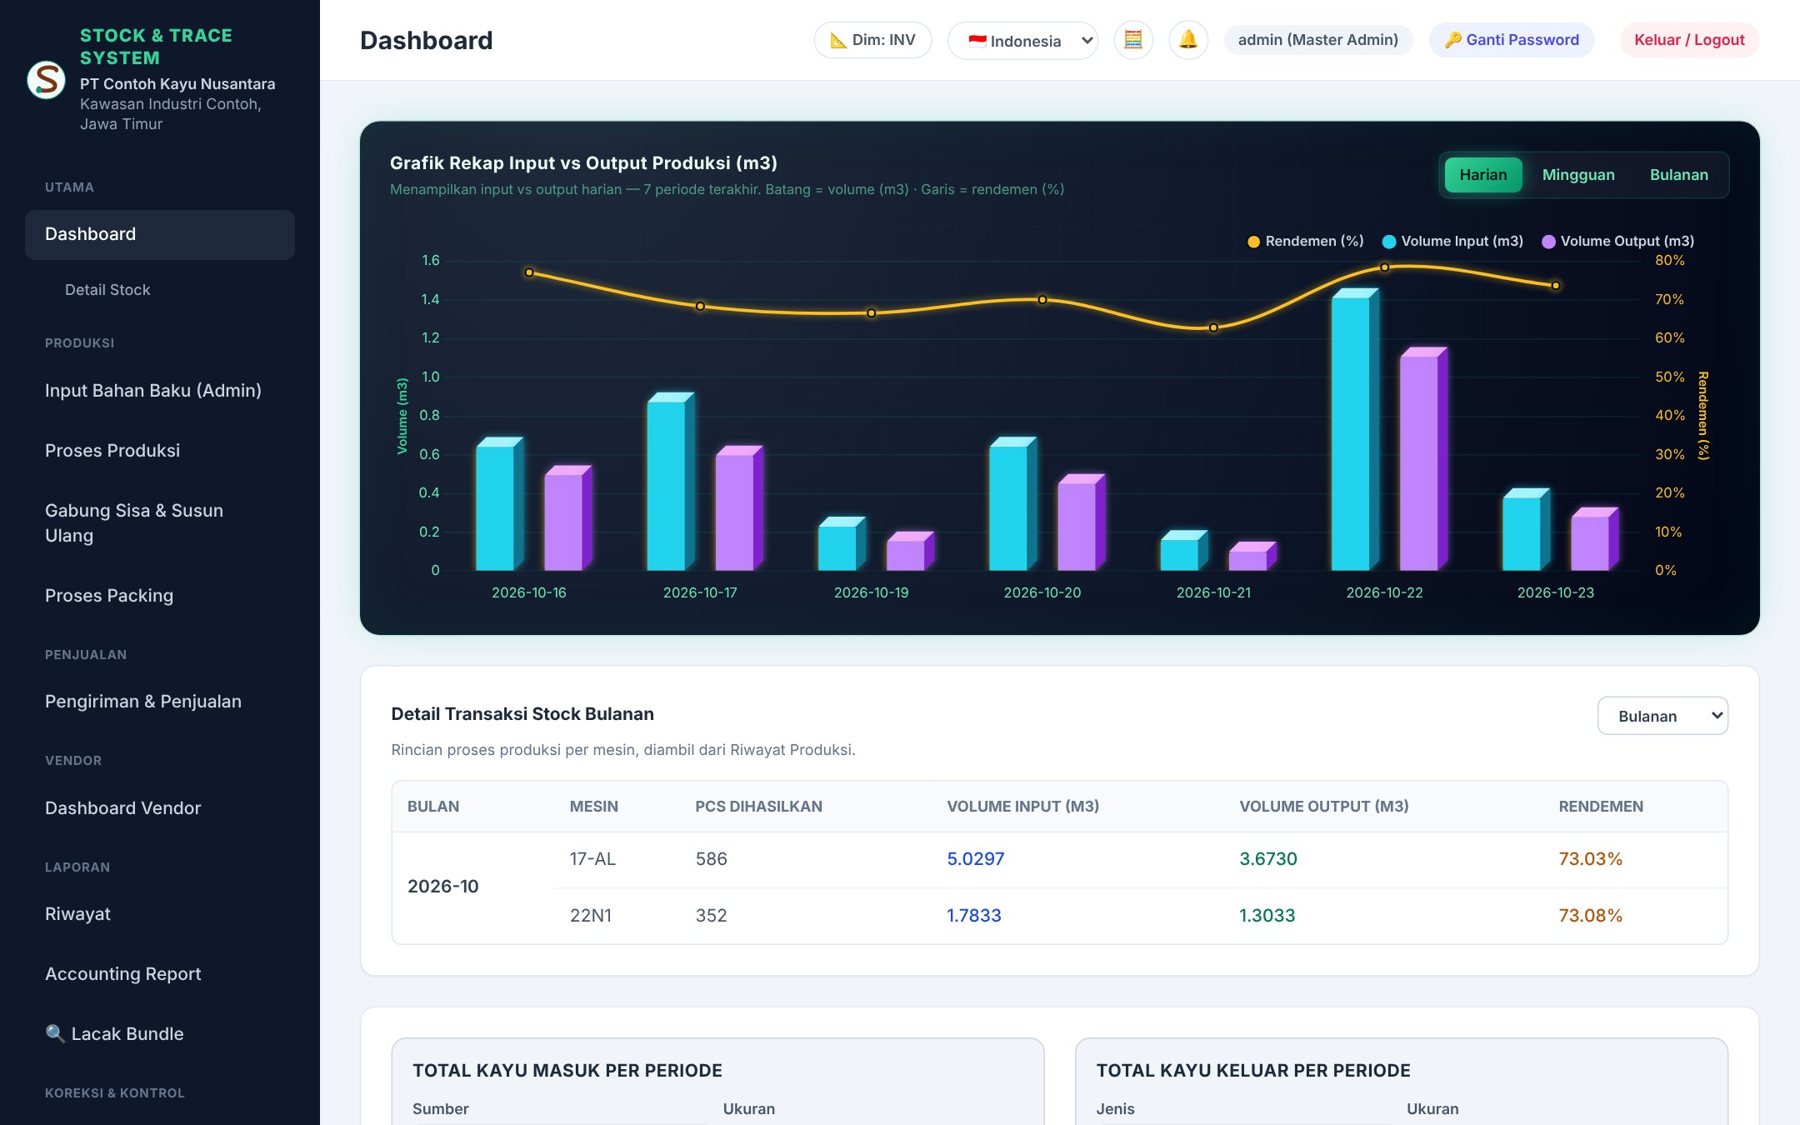Click pcs value 352
Viewport: 1800px width, 1125px height.
click(x=711, y=916)
